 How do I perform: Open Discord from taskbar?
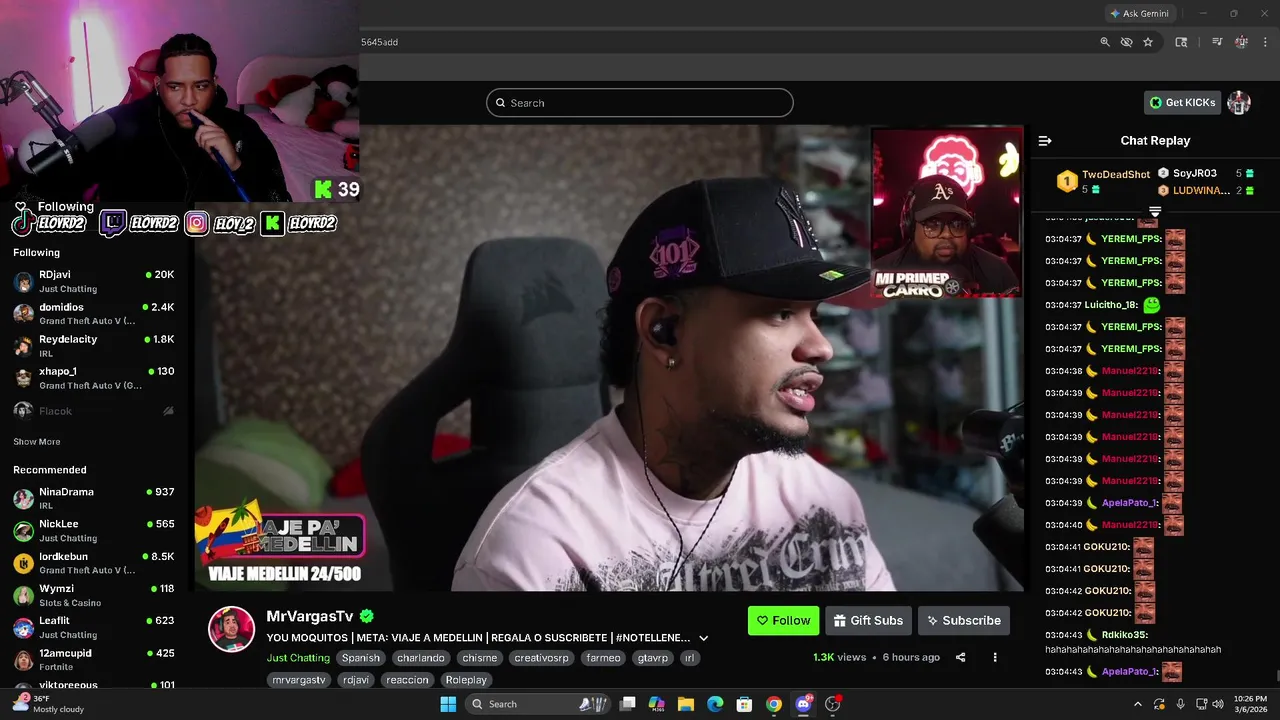[803, 704]
